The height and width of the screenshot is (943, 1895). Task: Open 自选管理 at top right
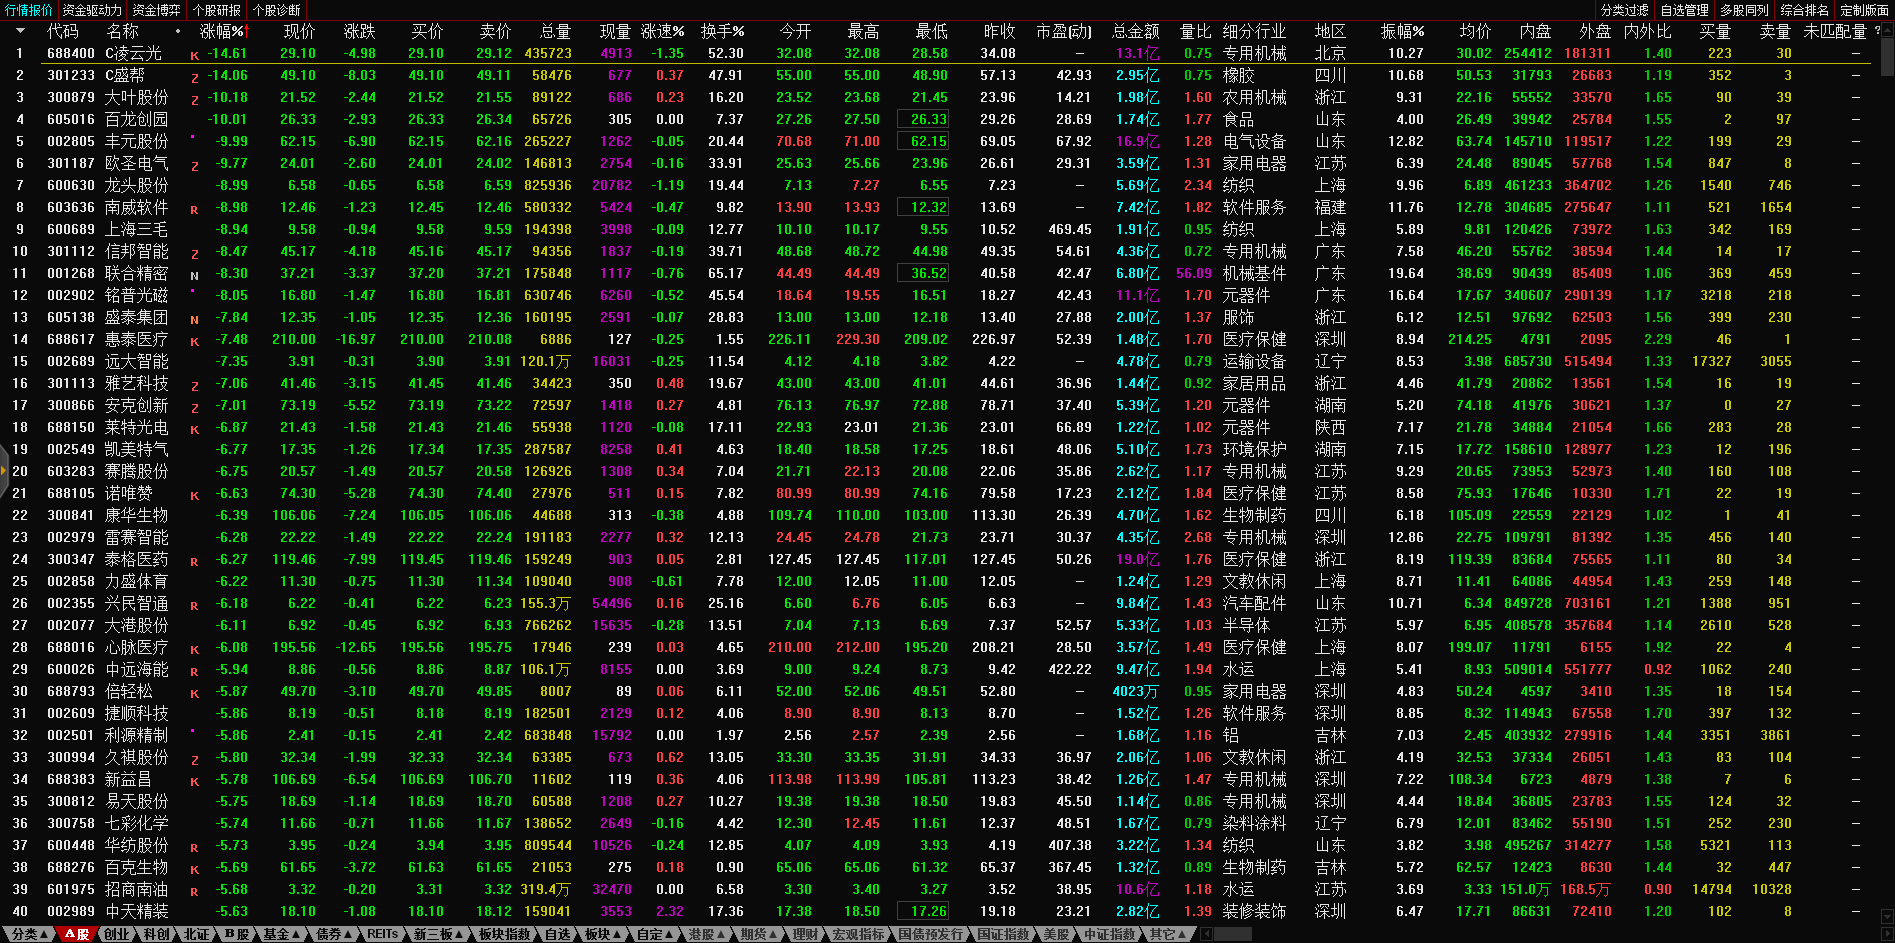[x=1684, y=10]
